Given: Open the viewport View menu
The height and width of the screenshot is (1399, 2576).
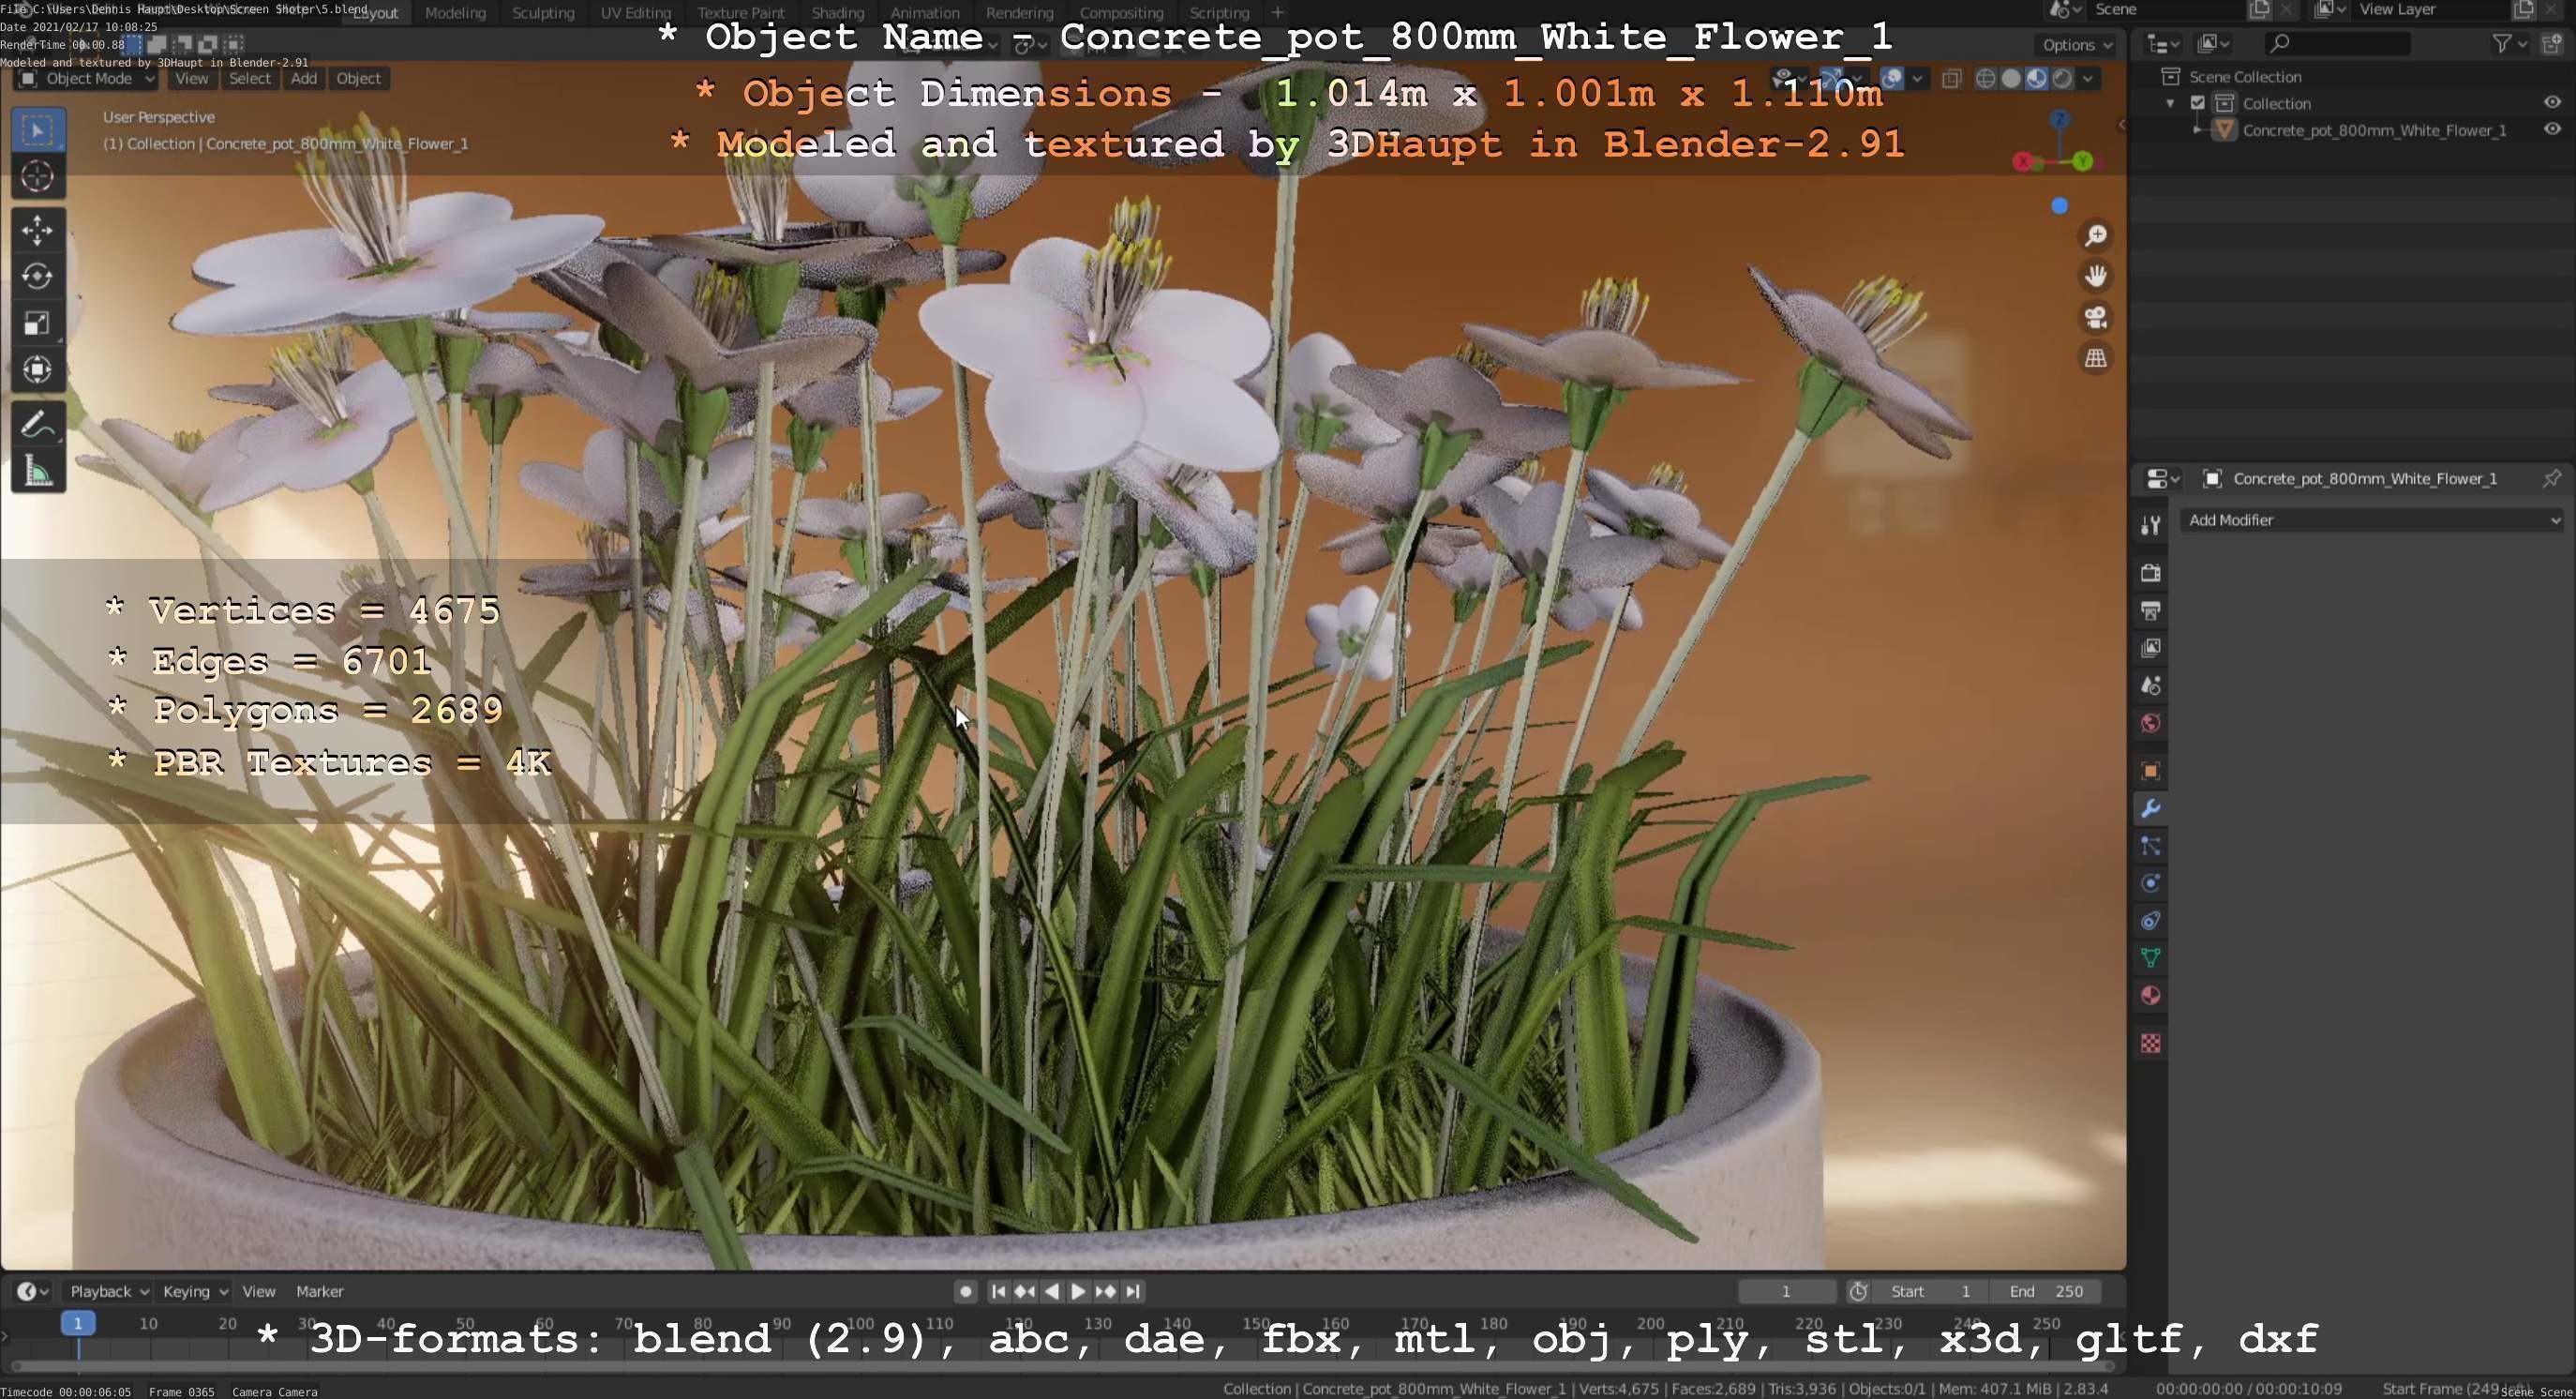Looking at the screenshot, I should click(x=192, y=79).
